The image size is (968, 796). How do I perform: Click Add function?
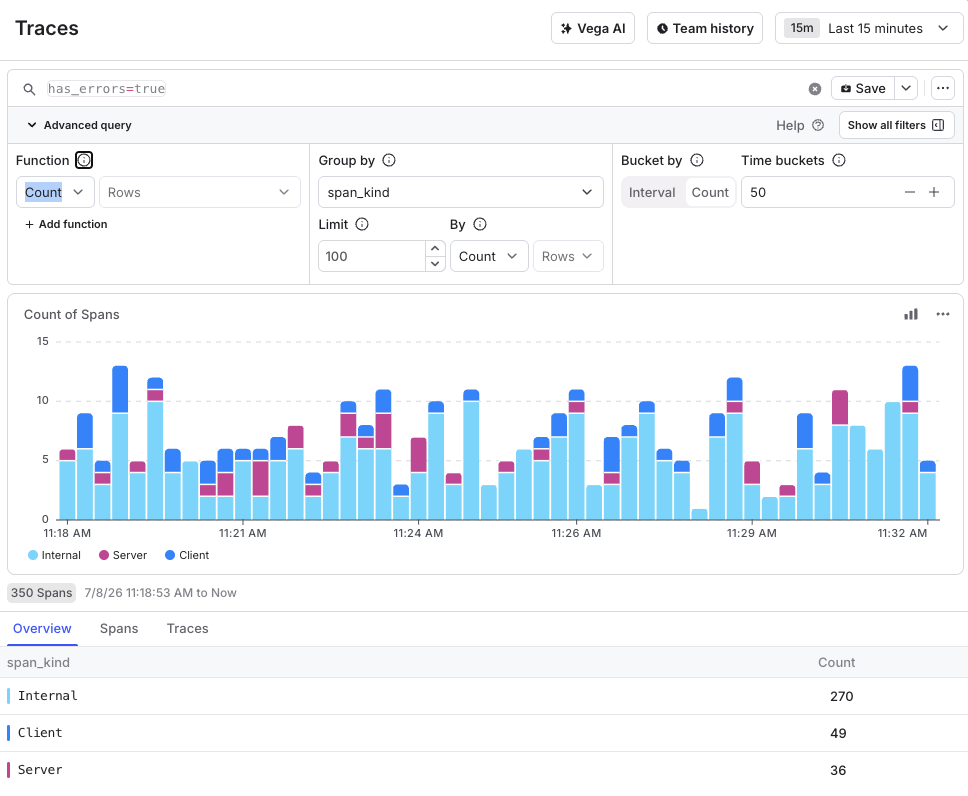pyautogui.click(x=65, y=224)
